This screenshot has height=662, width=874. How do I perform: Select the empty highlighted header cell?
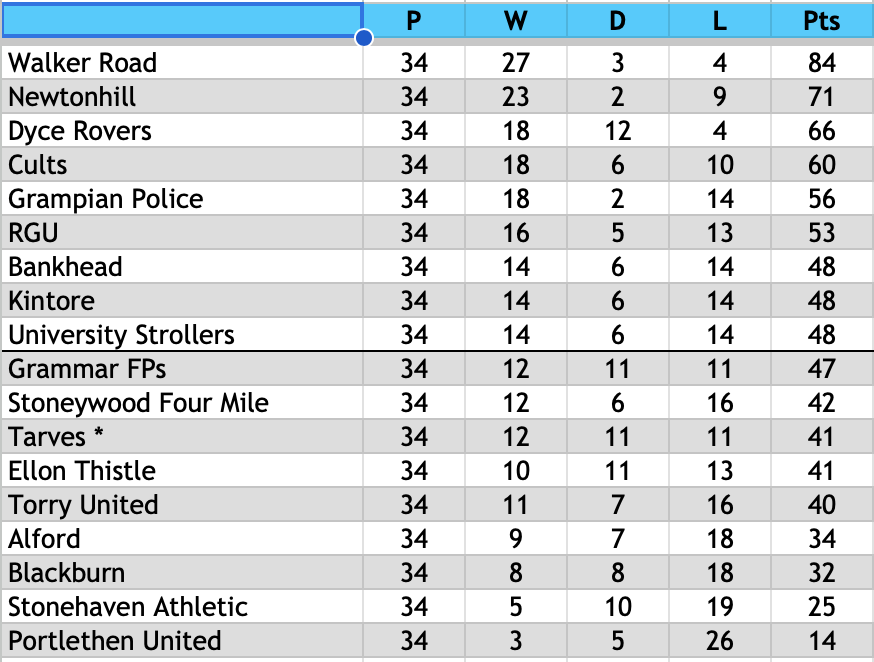tap(182, 20)
